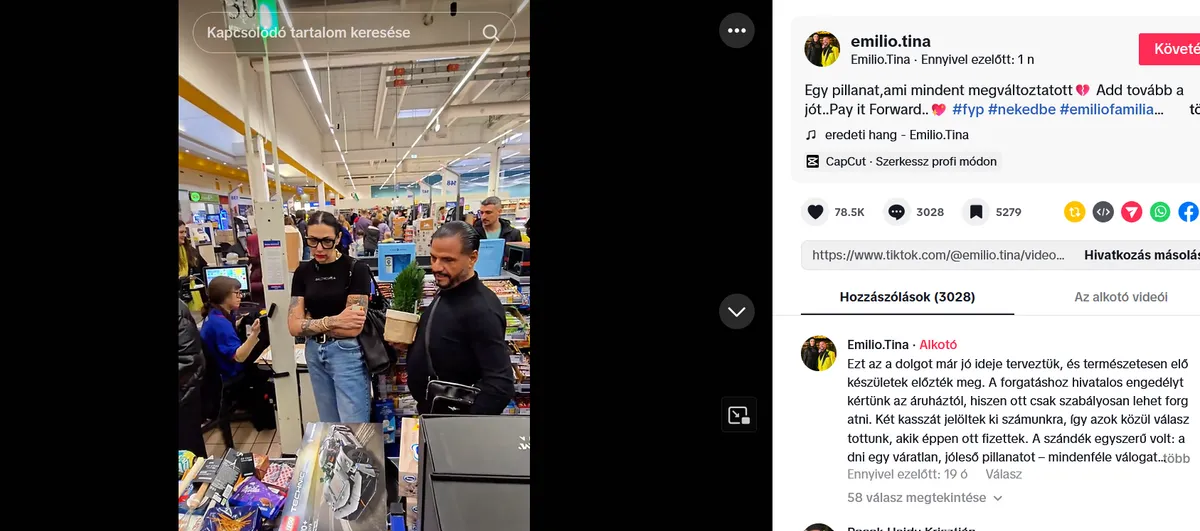1200x531 pixels.
Task: Copy link with Hivatkozás másolása
Action: point(1142,255)
